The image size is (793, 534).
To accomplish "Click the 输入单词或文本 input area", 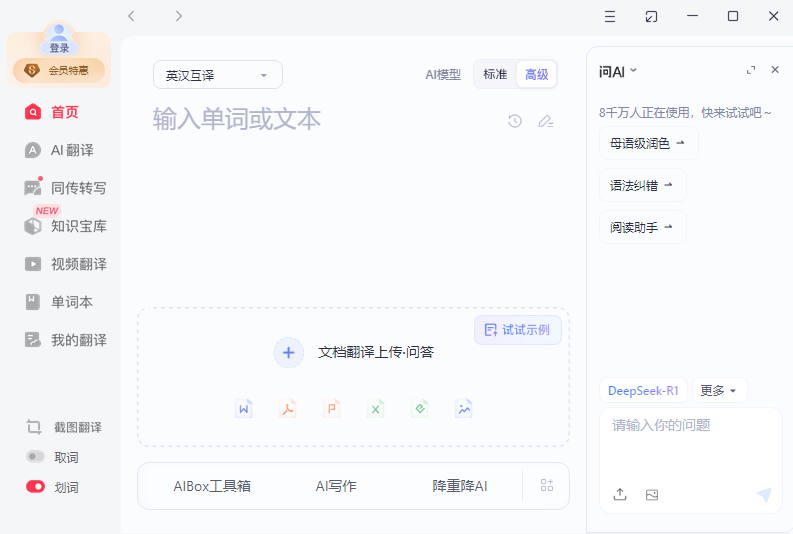I will click(237, 119).
